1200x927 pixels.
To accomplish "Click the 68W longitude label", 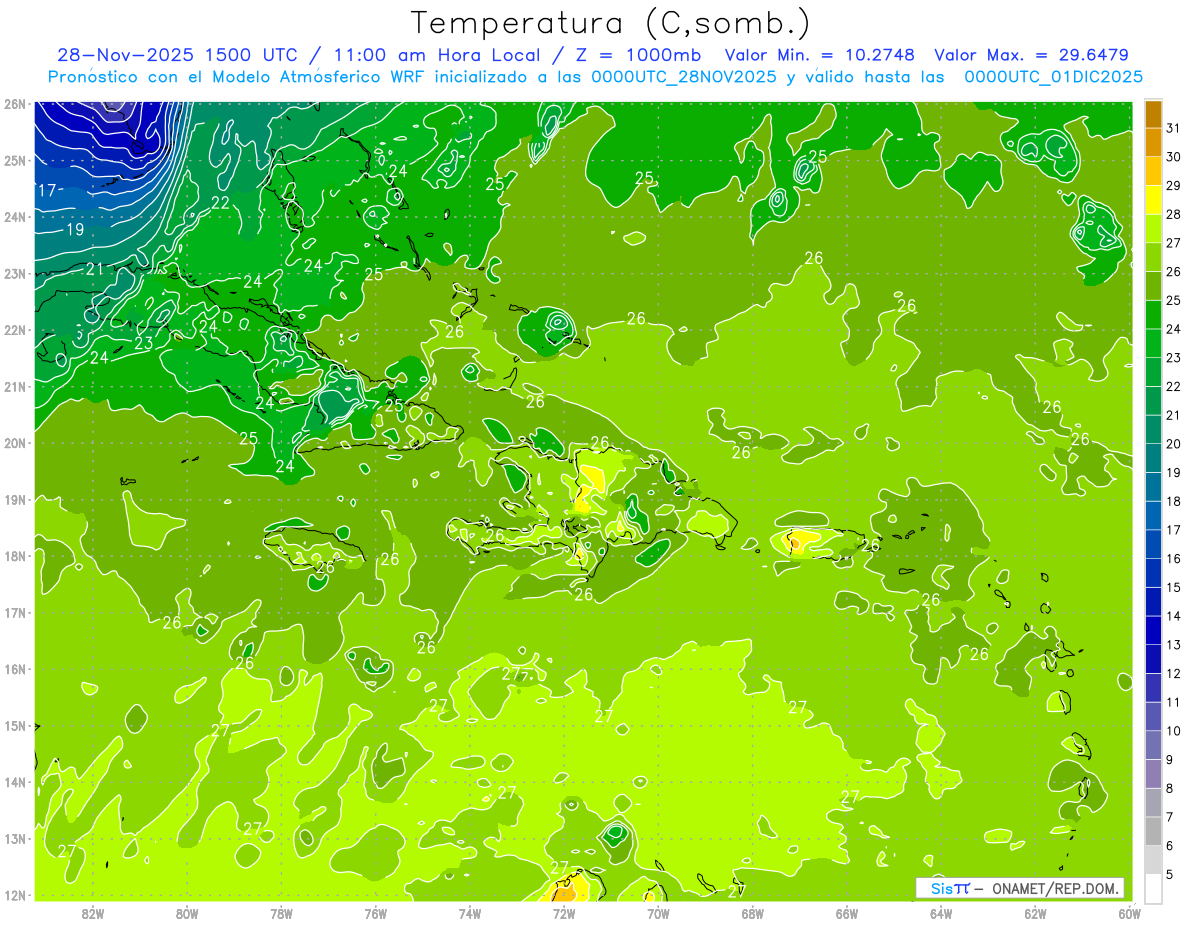I will 752,913.
